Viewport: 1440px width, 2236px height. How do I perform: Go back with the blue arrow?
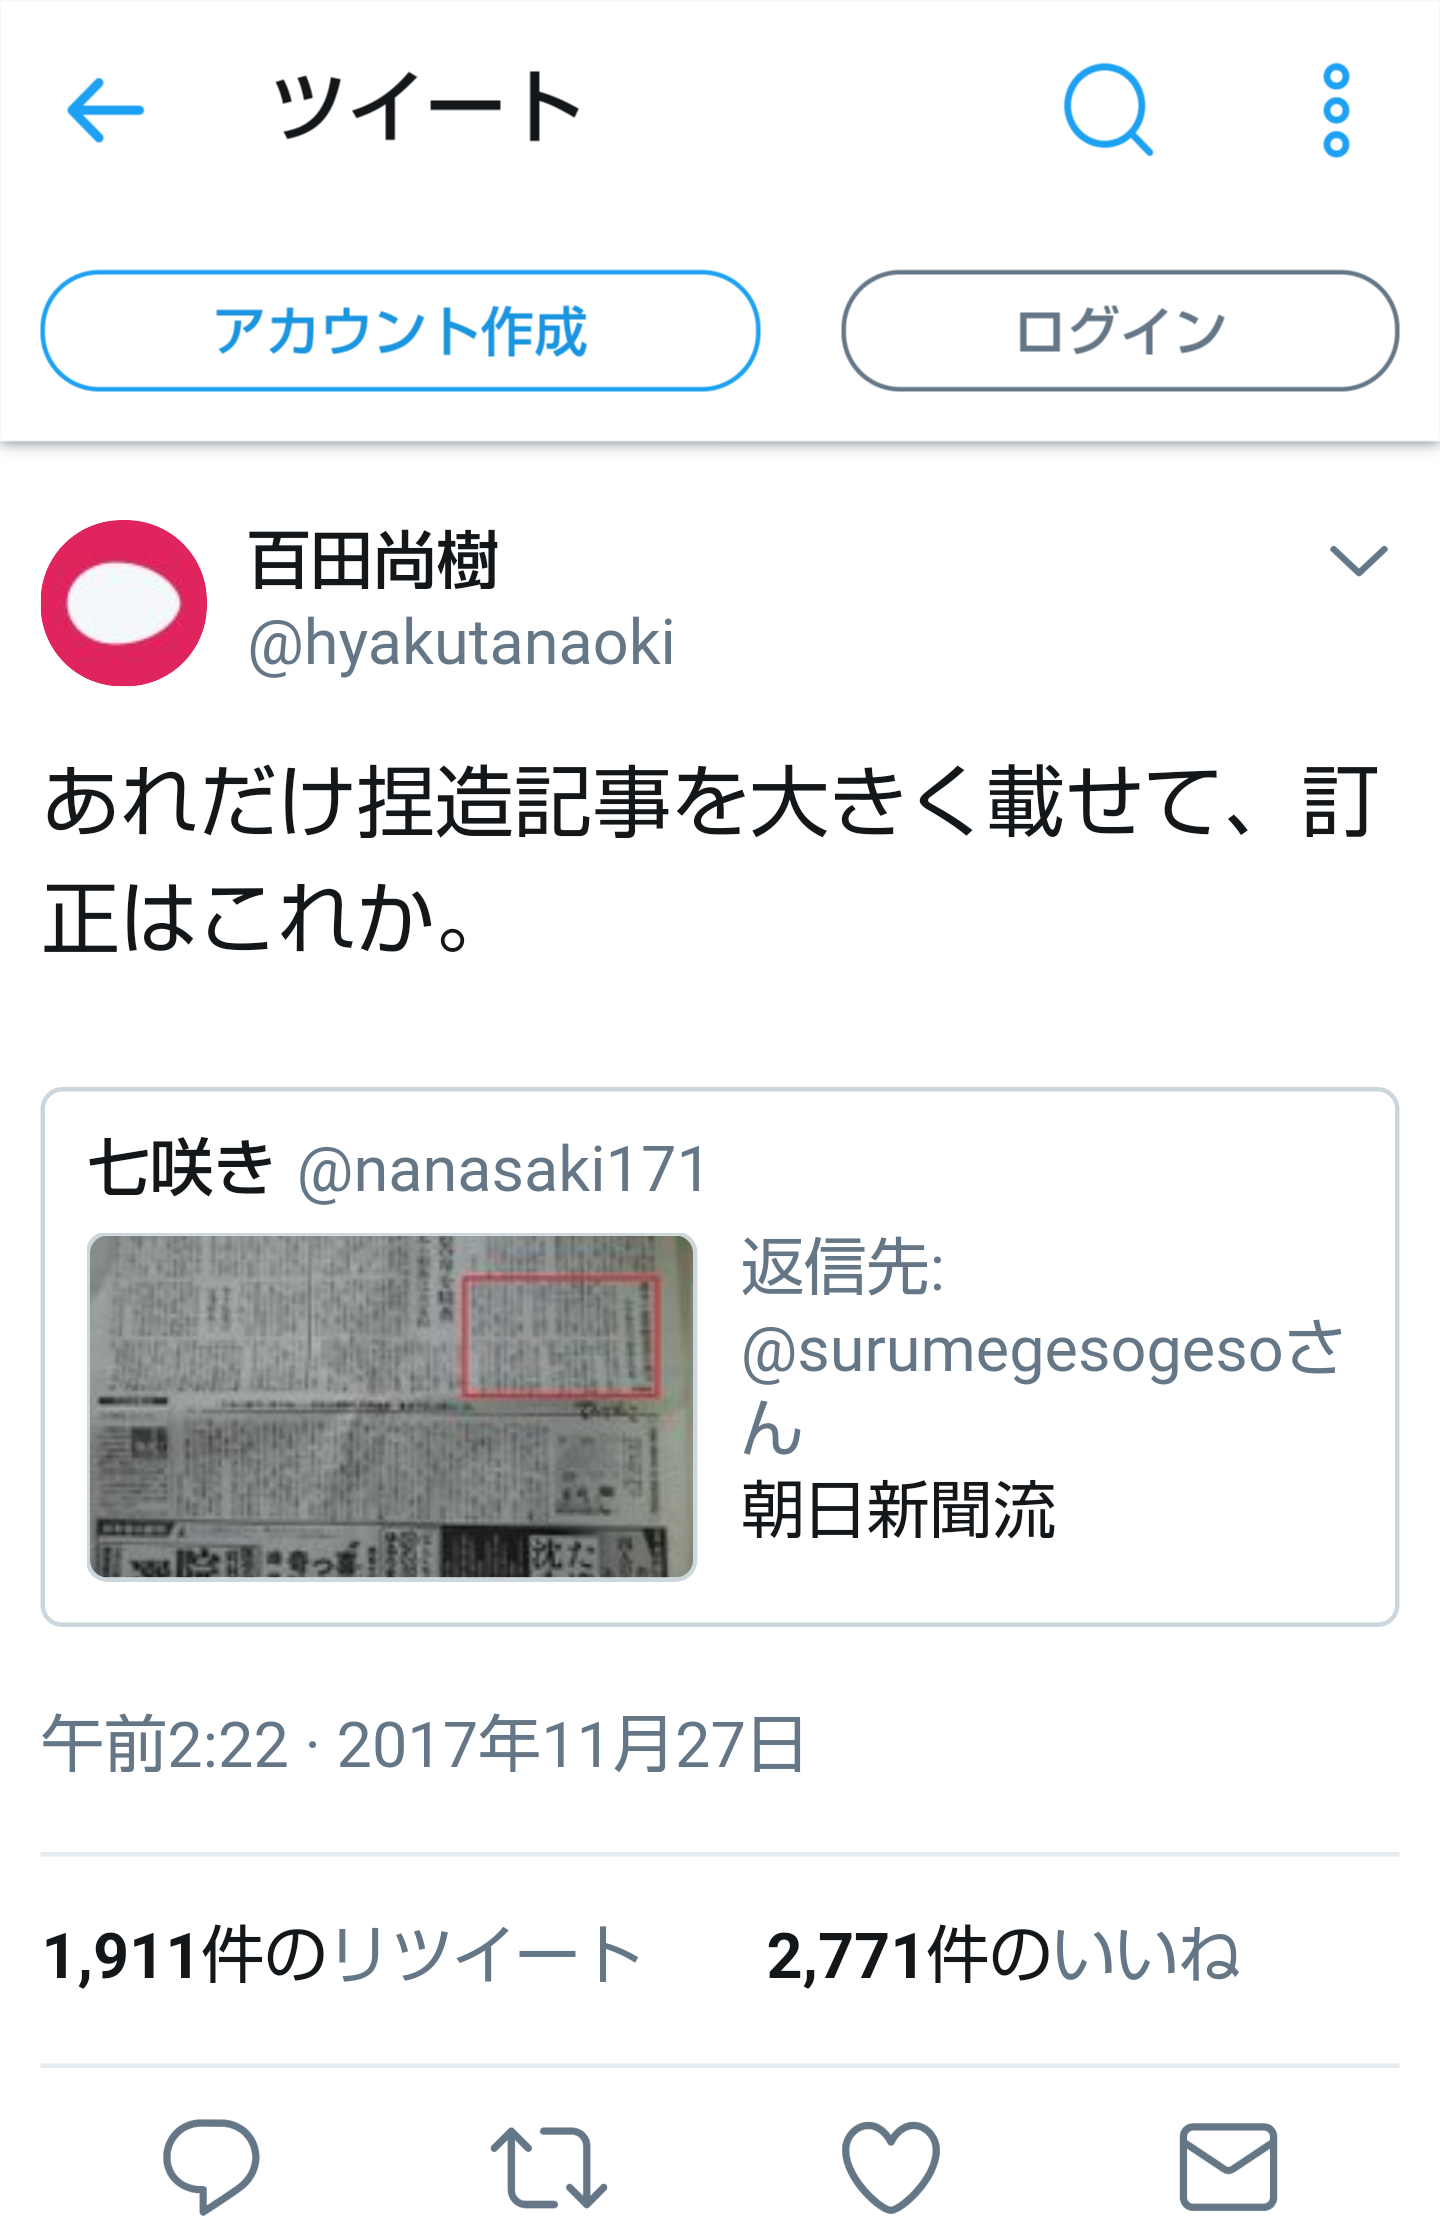pyautogui.click(x=105, y=110)
